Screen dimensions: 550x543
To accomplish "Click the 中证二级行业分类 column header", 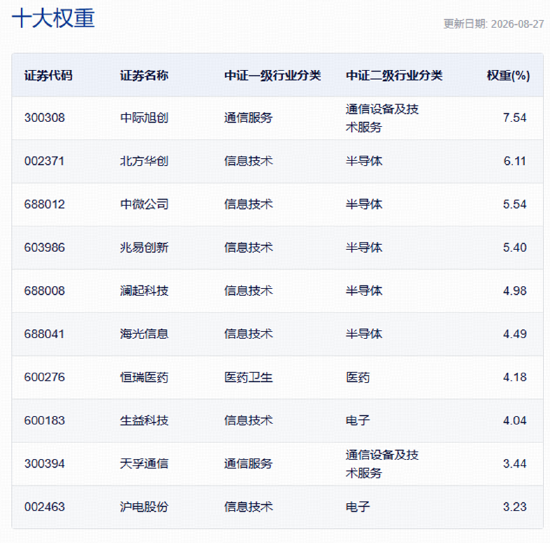I will (394, 75).
